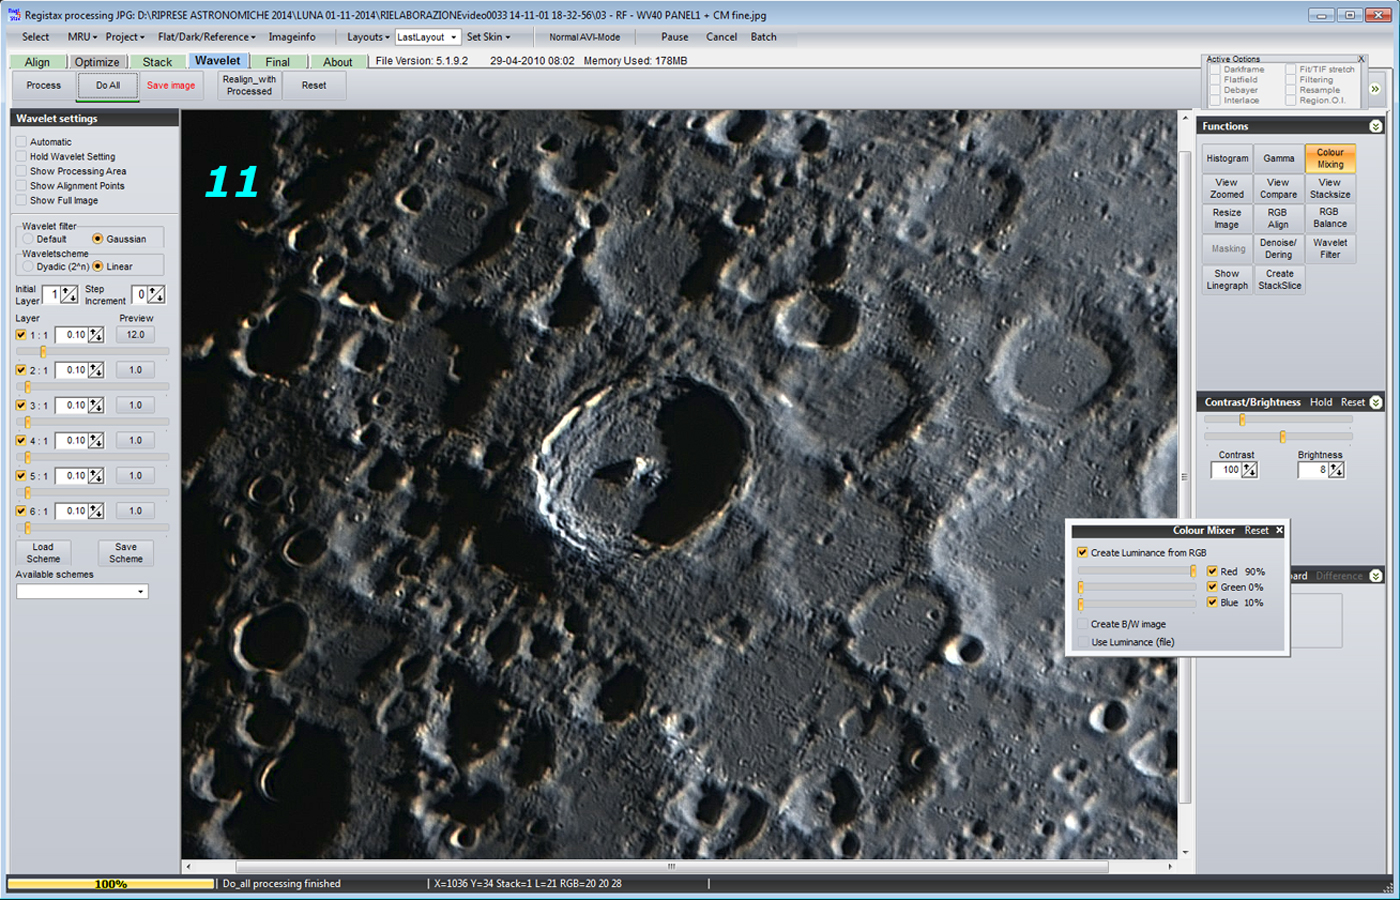Switch to the Align tab
1400x900 pixels.
tap(37, 62)
